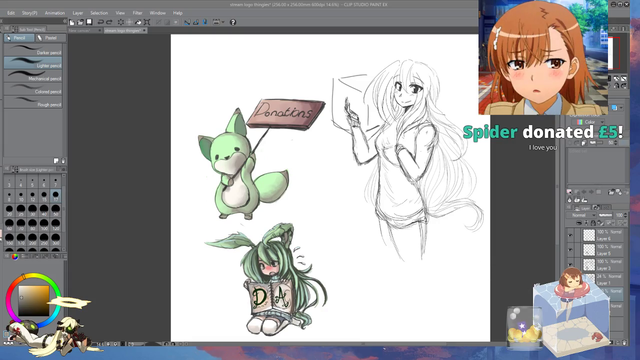The image size is (640, 360).
Task: Click the Redo arrow in the toolbar
Action: point(109,22)
